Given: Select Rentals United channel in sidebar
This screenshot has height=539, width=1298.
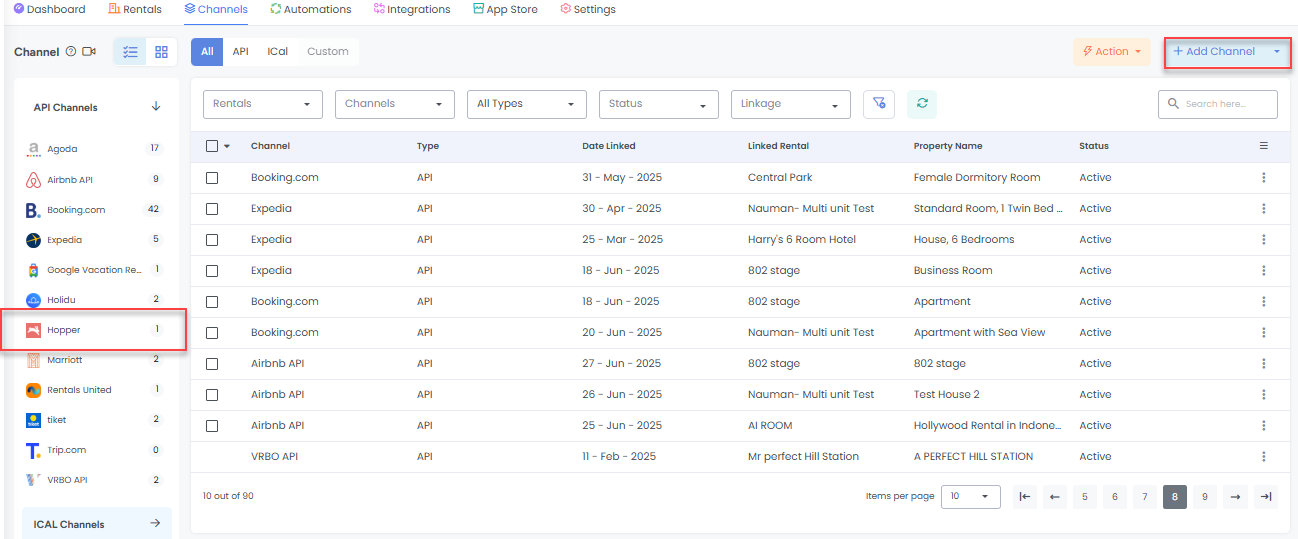Looking at the screenshot, I should [x=94, y=390].
